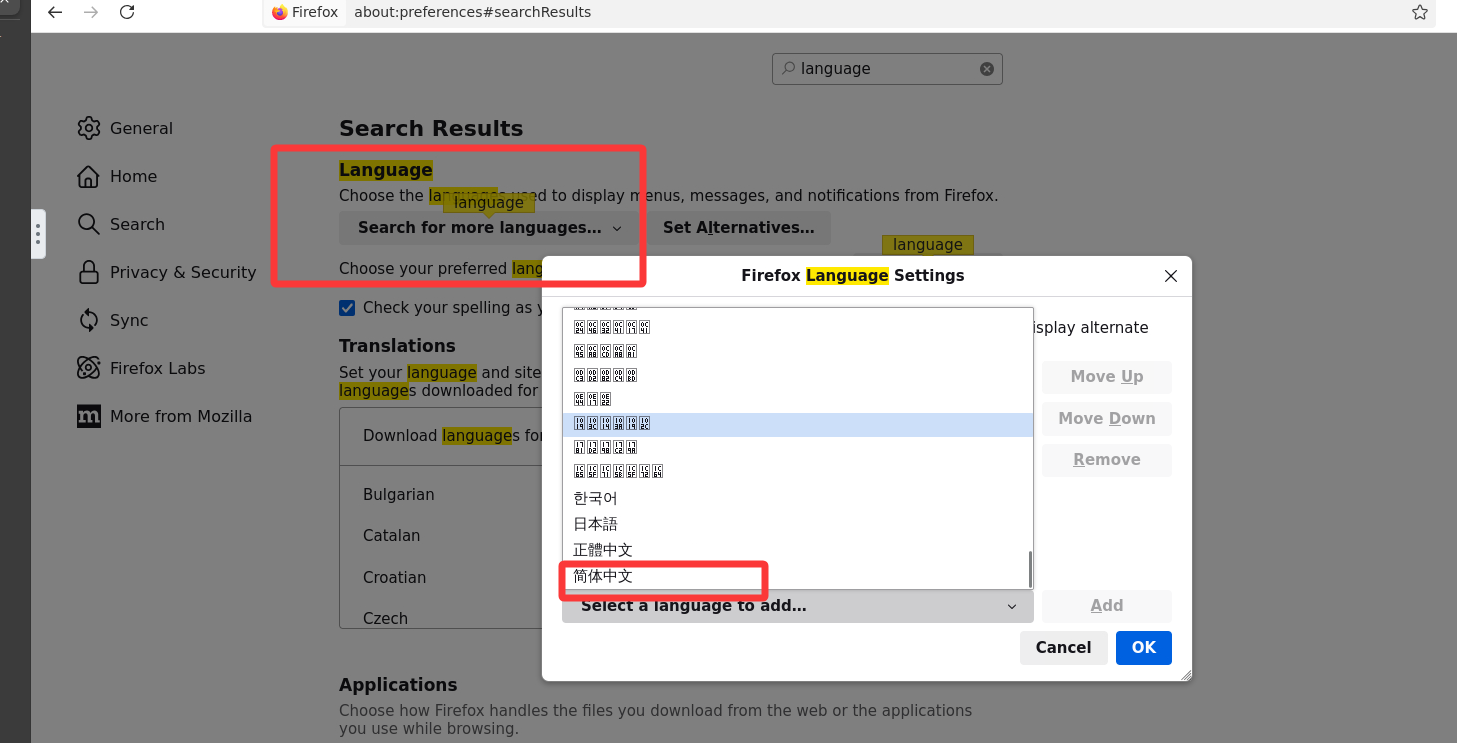Close the Firefox Language Settings dialog

point(1171,276)
